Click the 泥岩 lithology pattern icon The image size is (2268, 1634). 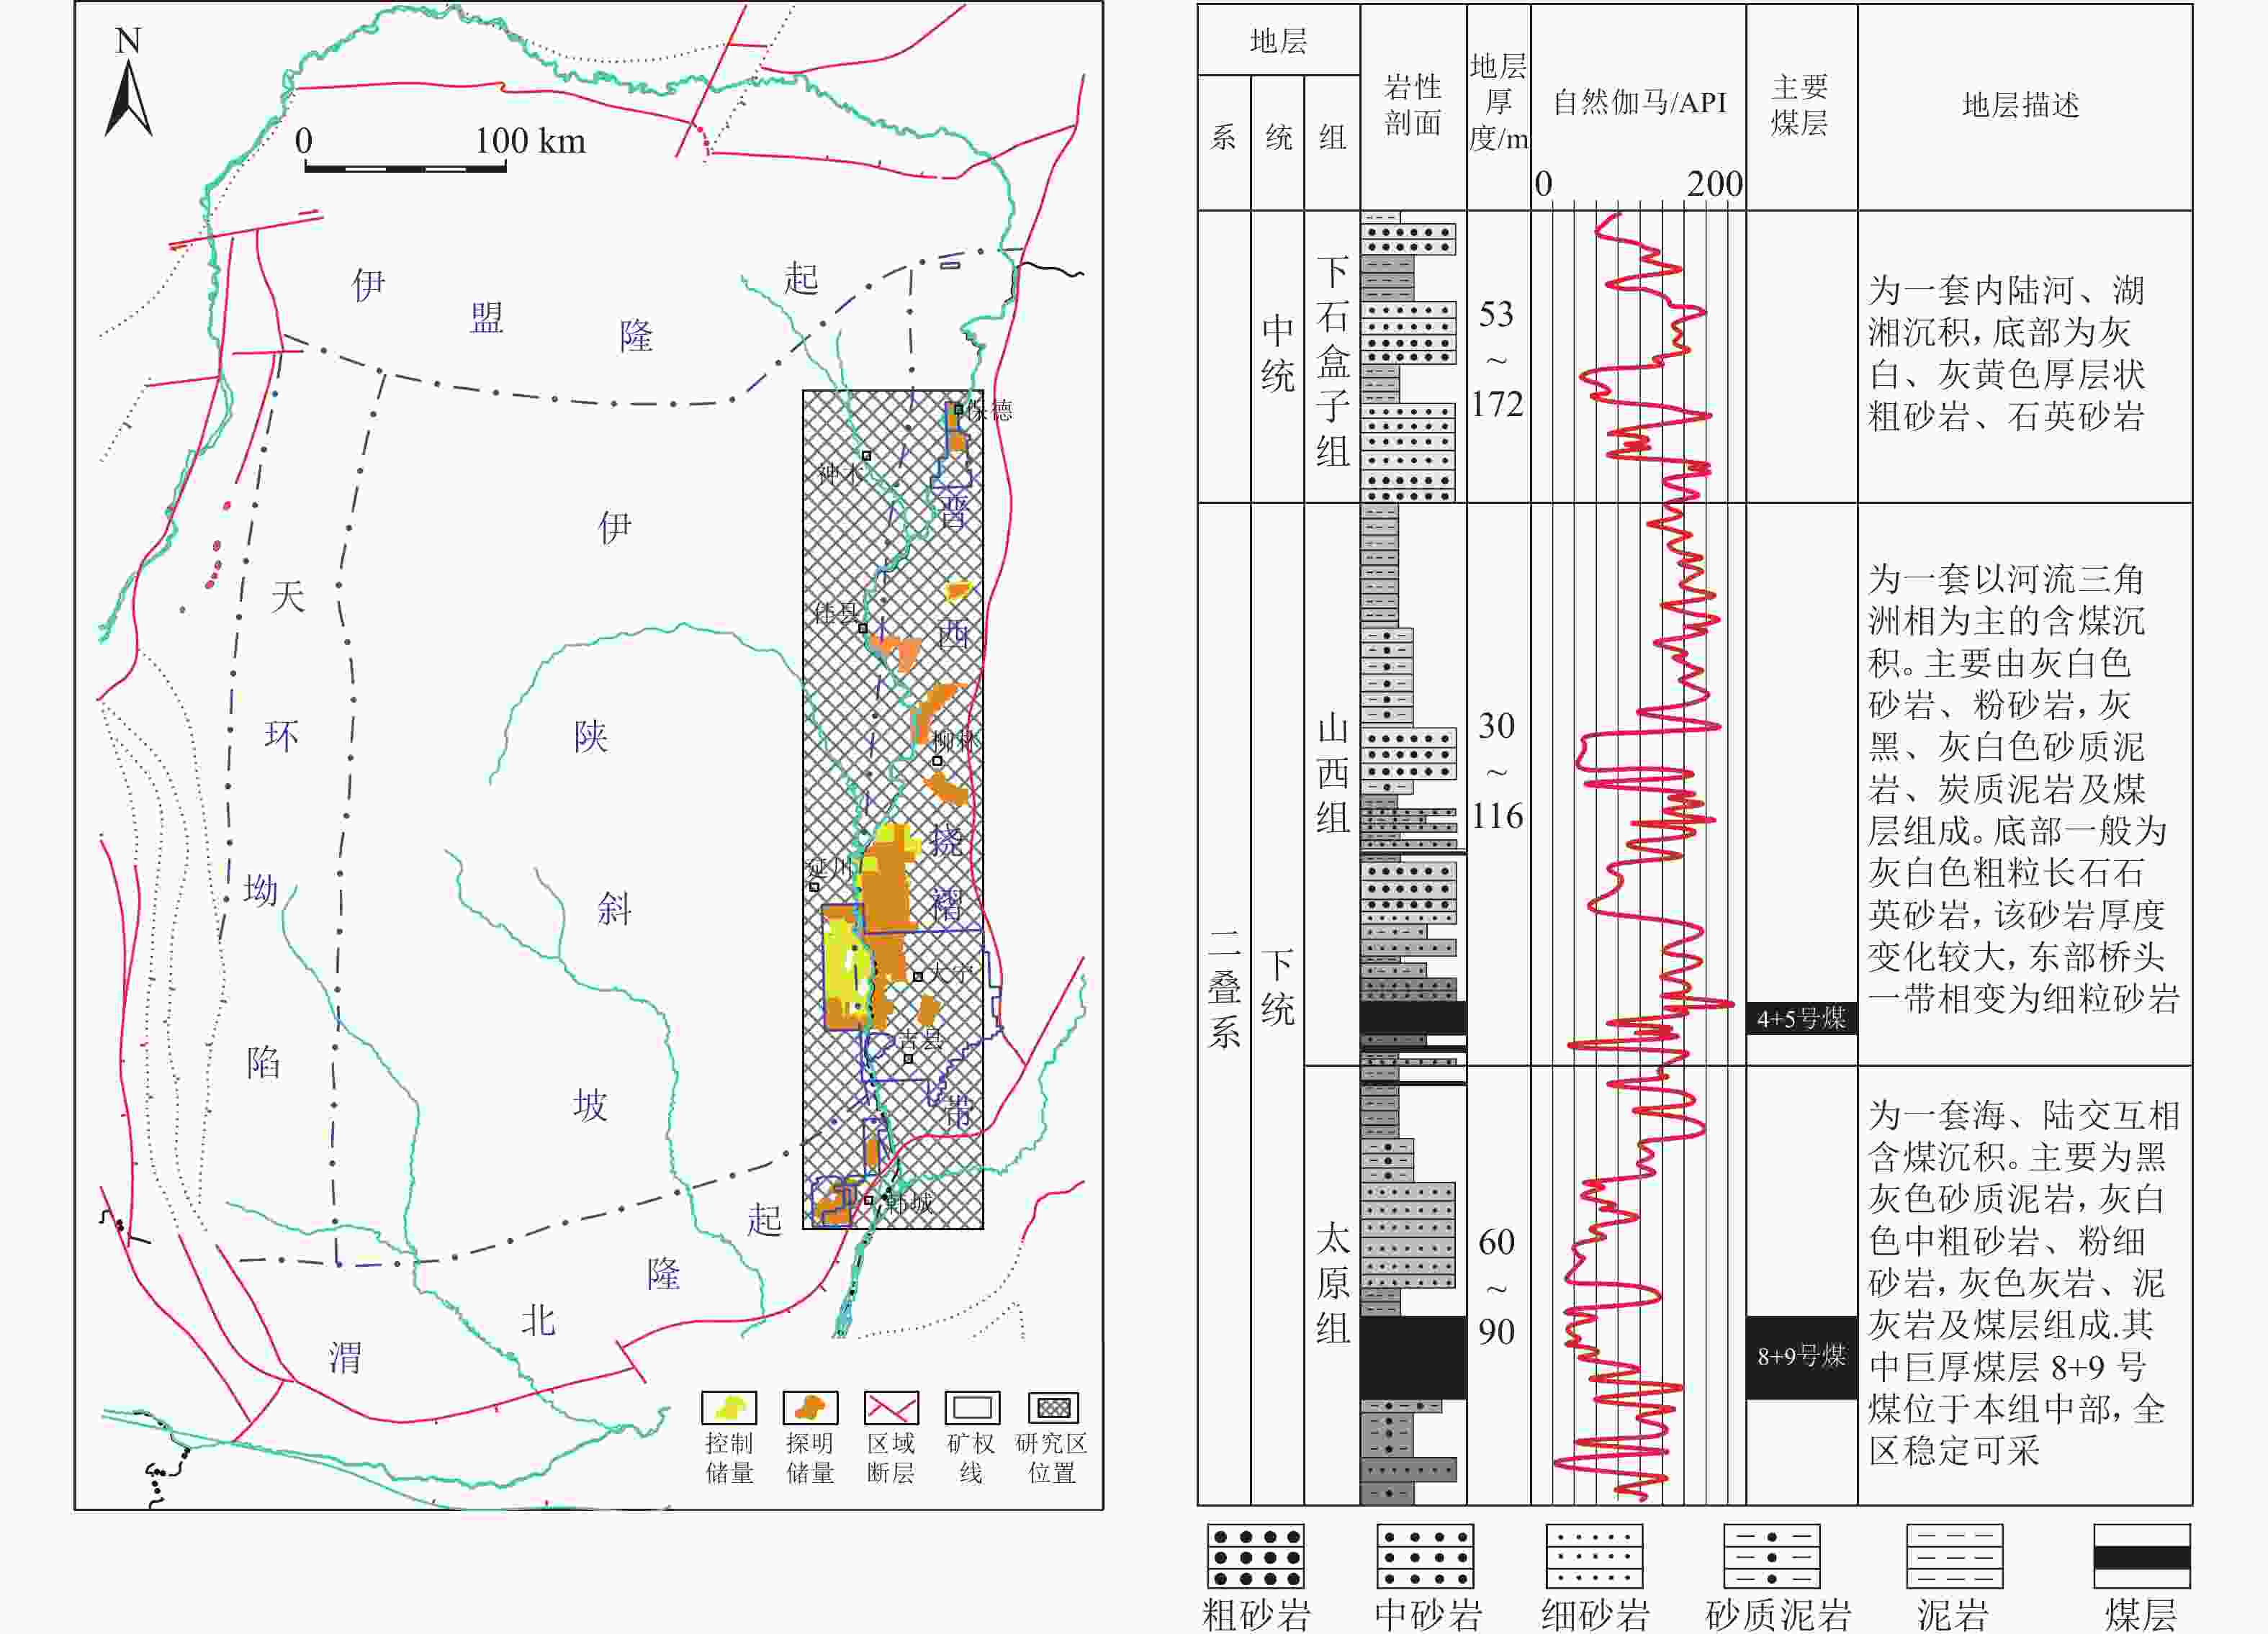tap(1954, 1556)
